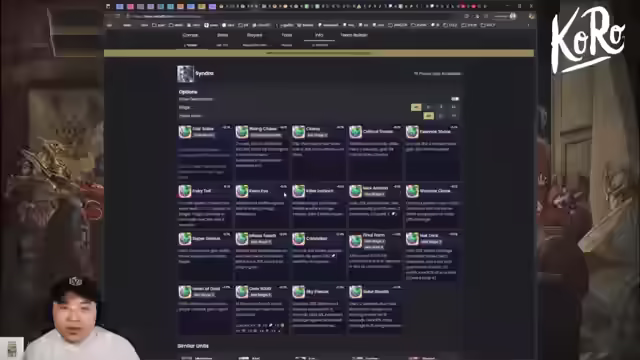Click the Max Arcana power-up icon
The width and height of the screenshot is (640, 360).
(x=355, y=191)
